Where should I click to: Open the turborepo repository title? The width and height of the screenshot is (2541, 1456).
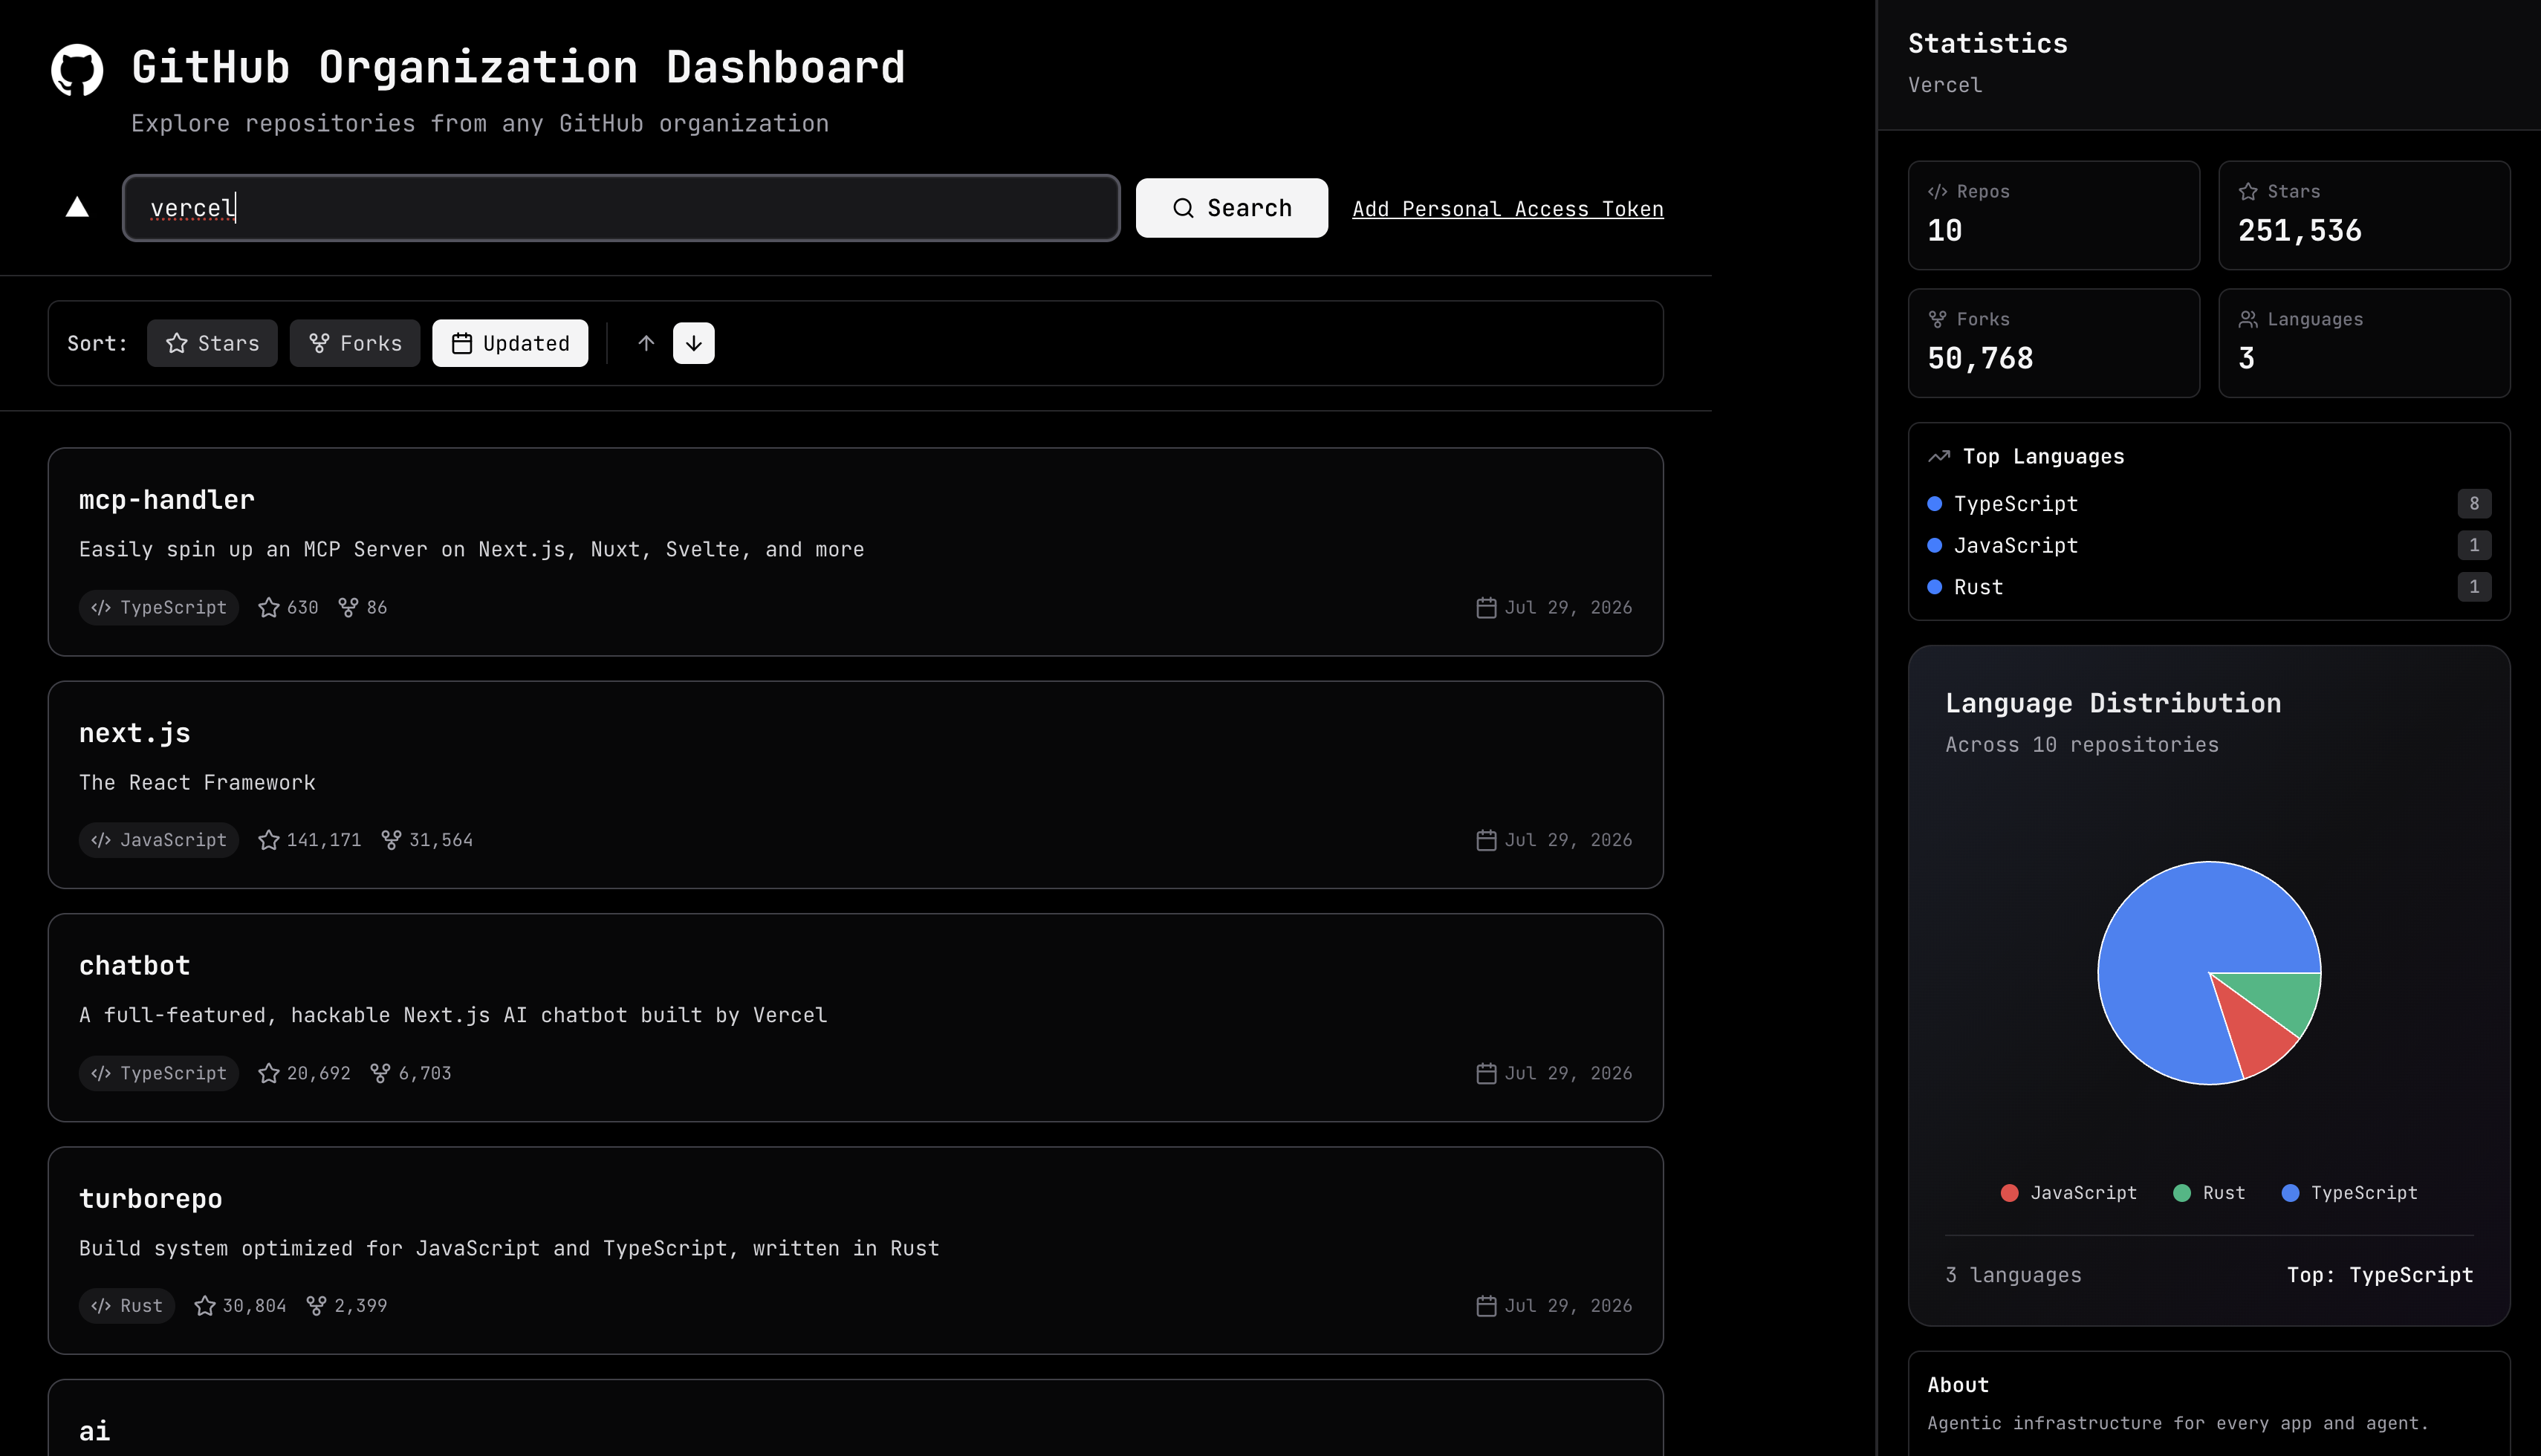151,1199
